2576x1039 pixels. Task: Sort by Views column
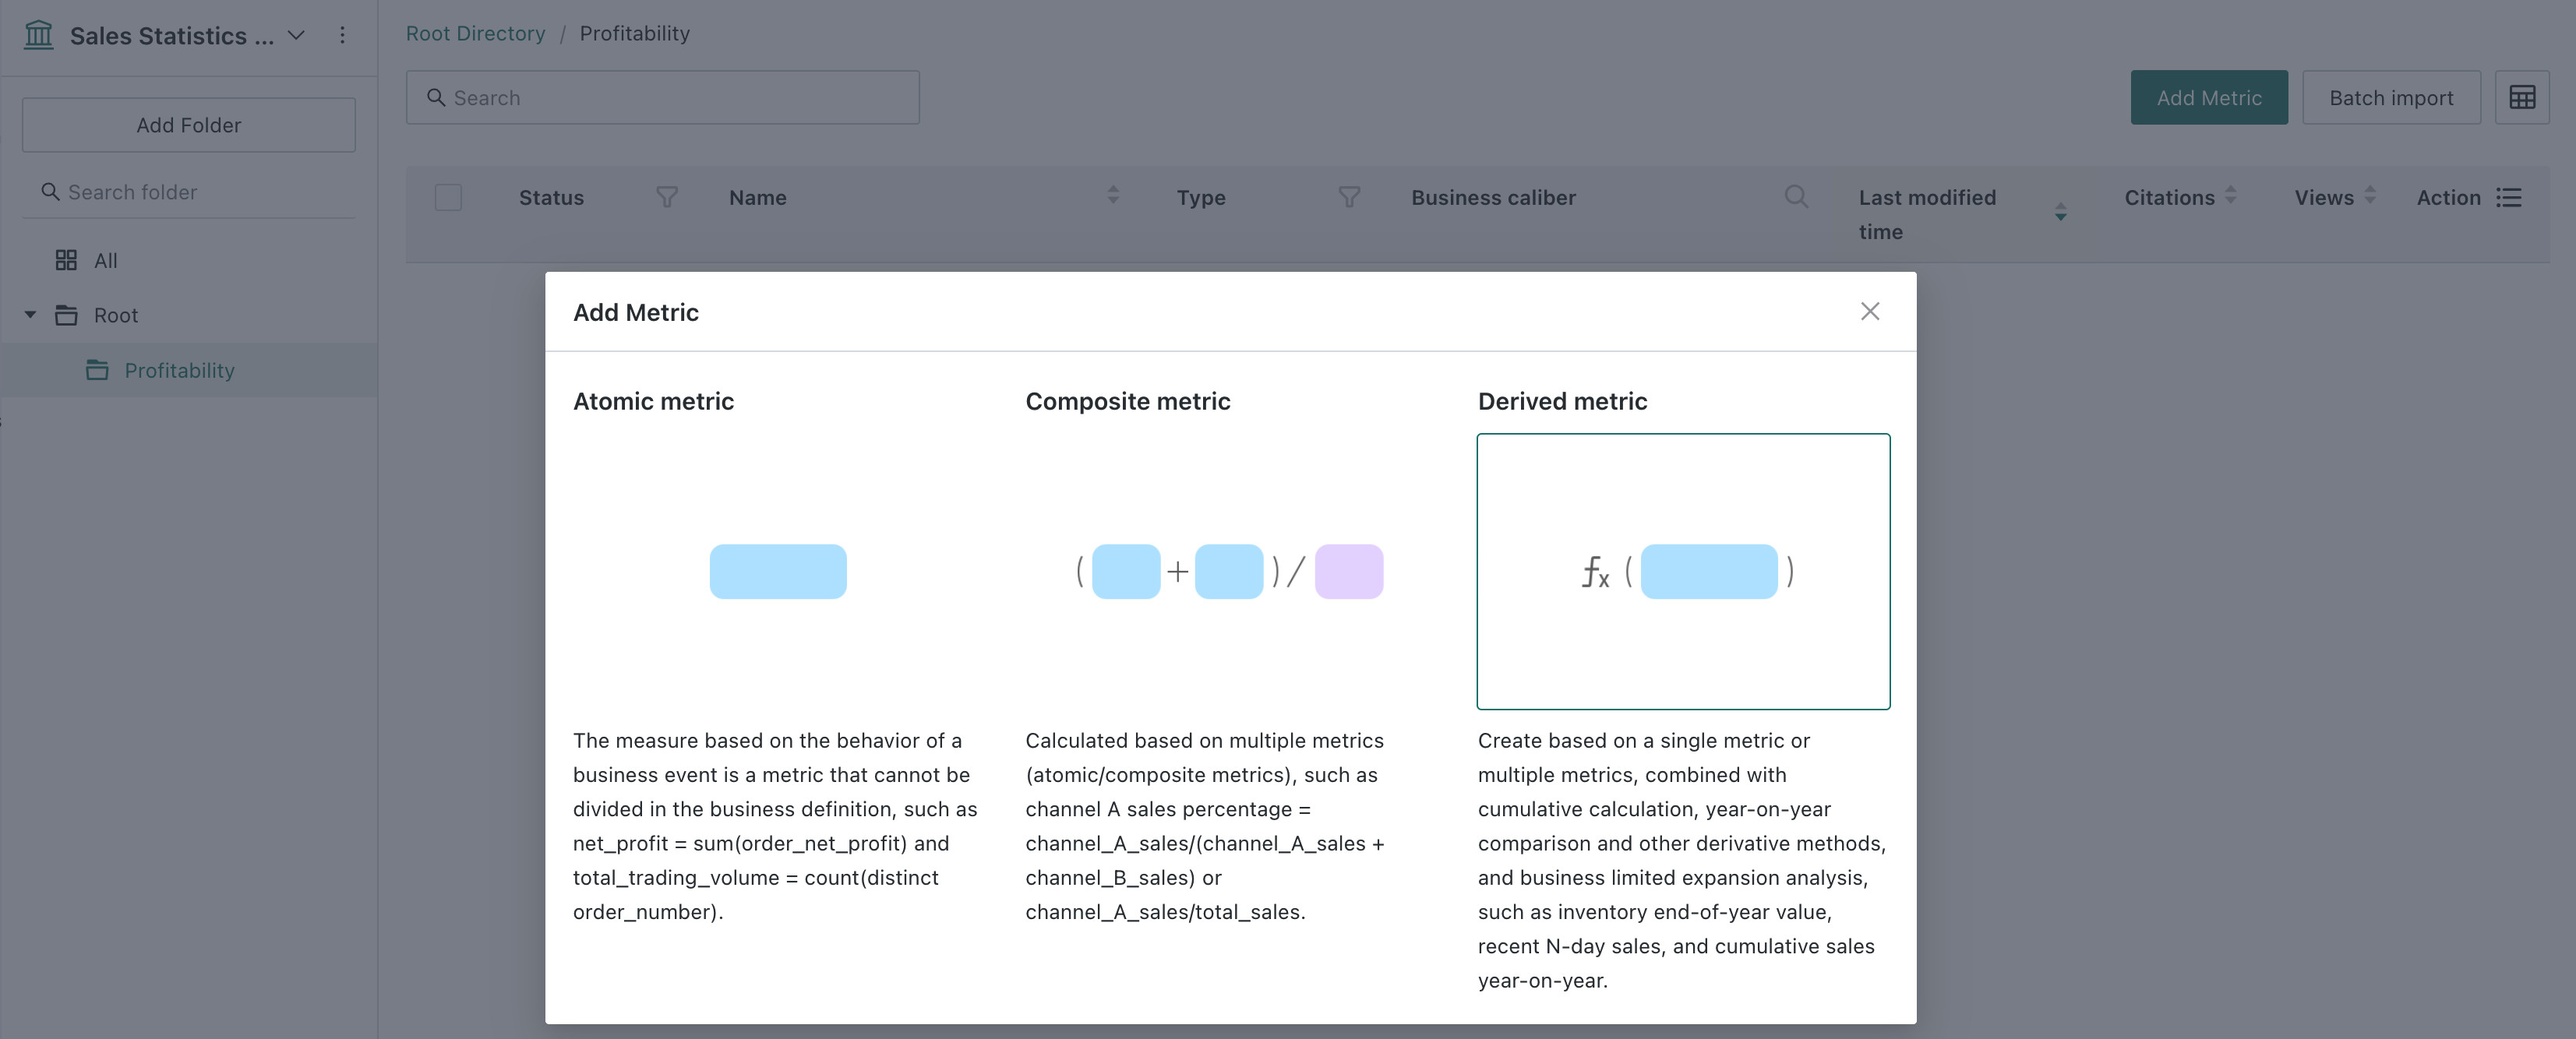(x=2369, y=196)
